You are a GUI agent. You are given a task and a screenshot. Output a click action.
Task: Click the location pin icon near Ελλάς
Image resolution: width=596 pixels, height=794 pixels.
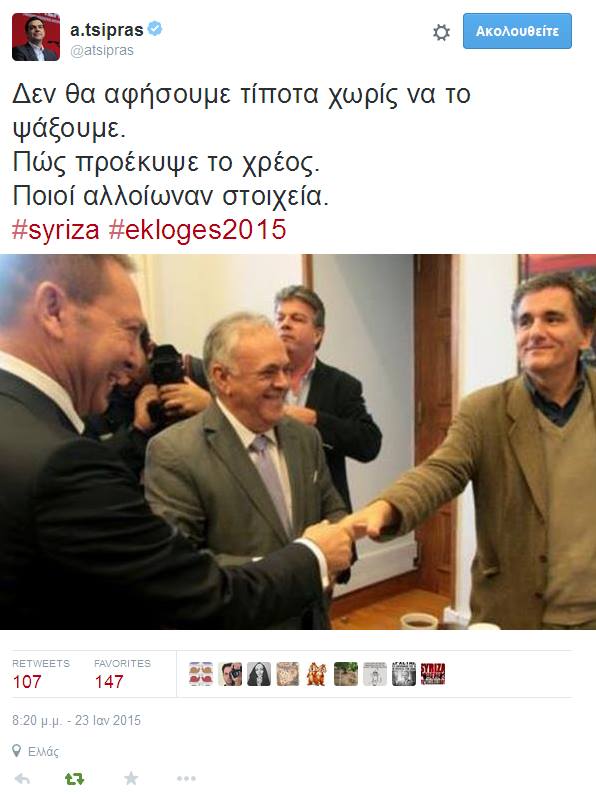(x=17, y=750)
